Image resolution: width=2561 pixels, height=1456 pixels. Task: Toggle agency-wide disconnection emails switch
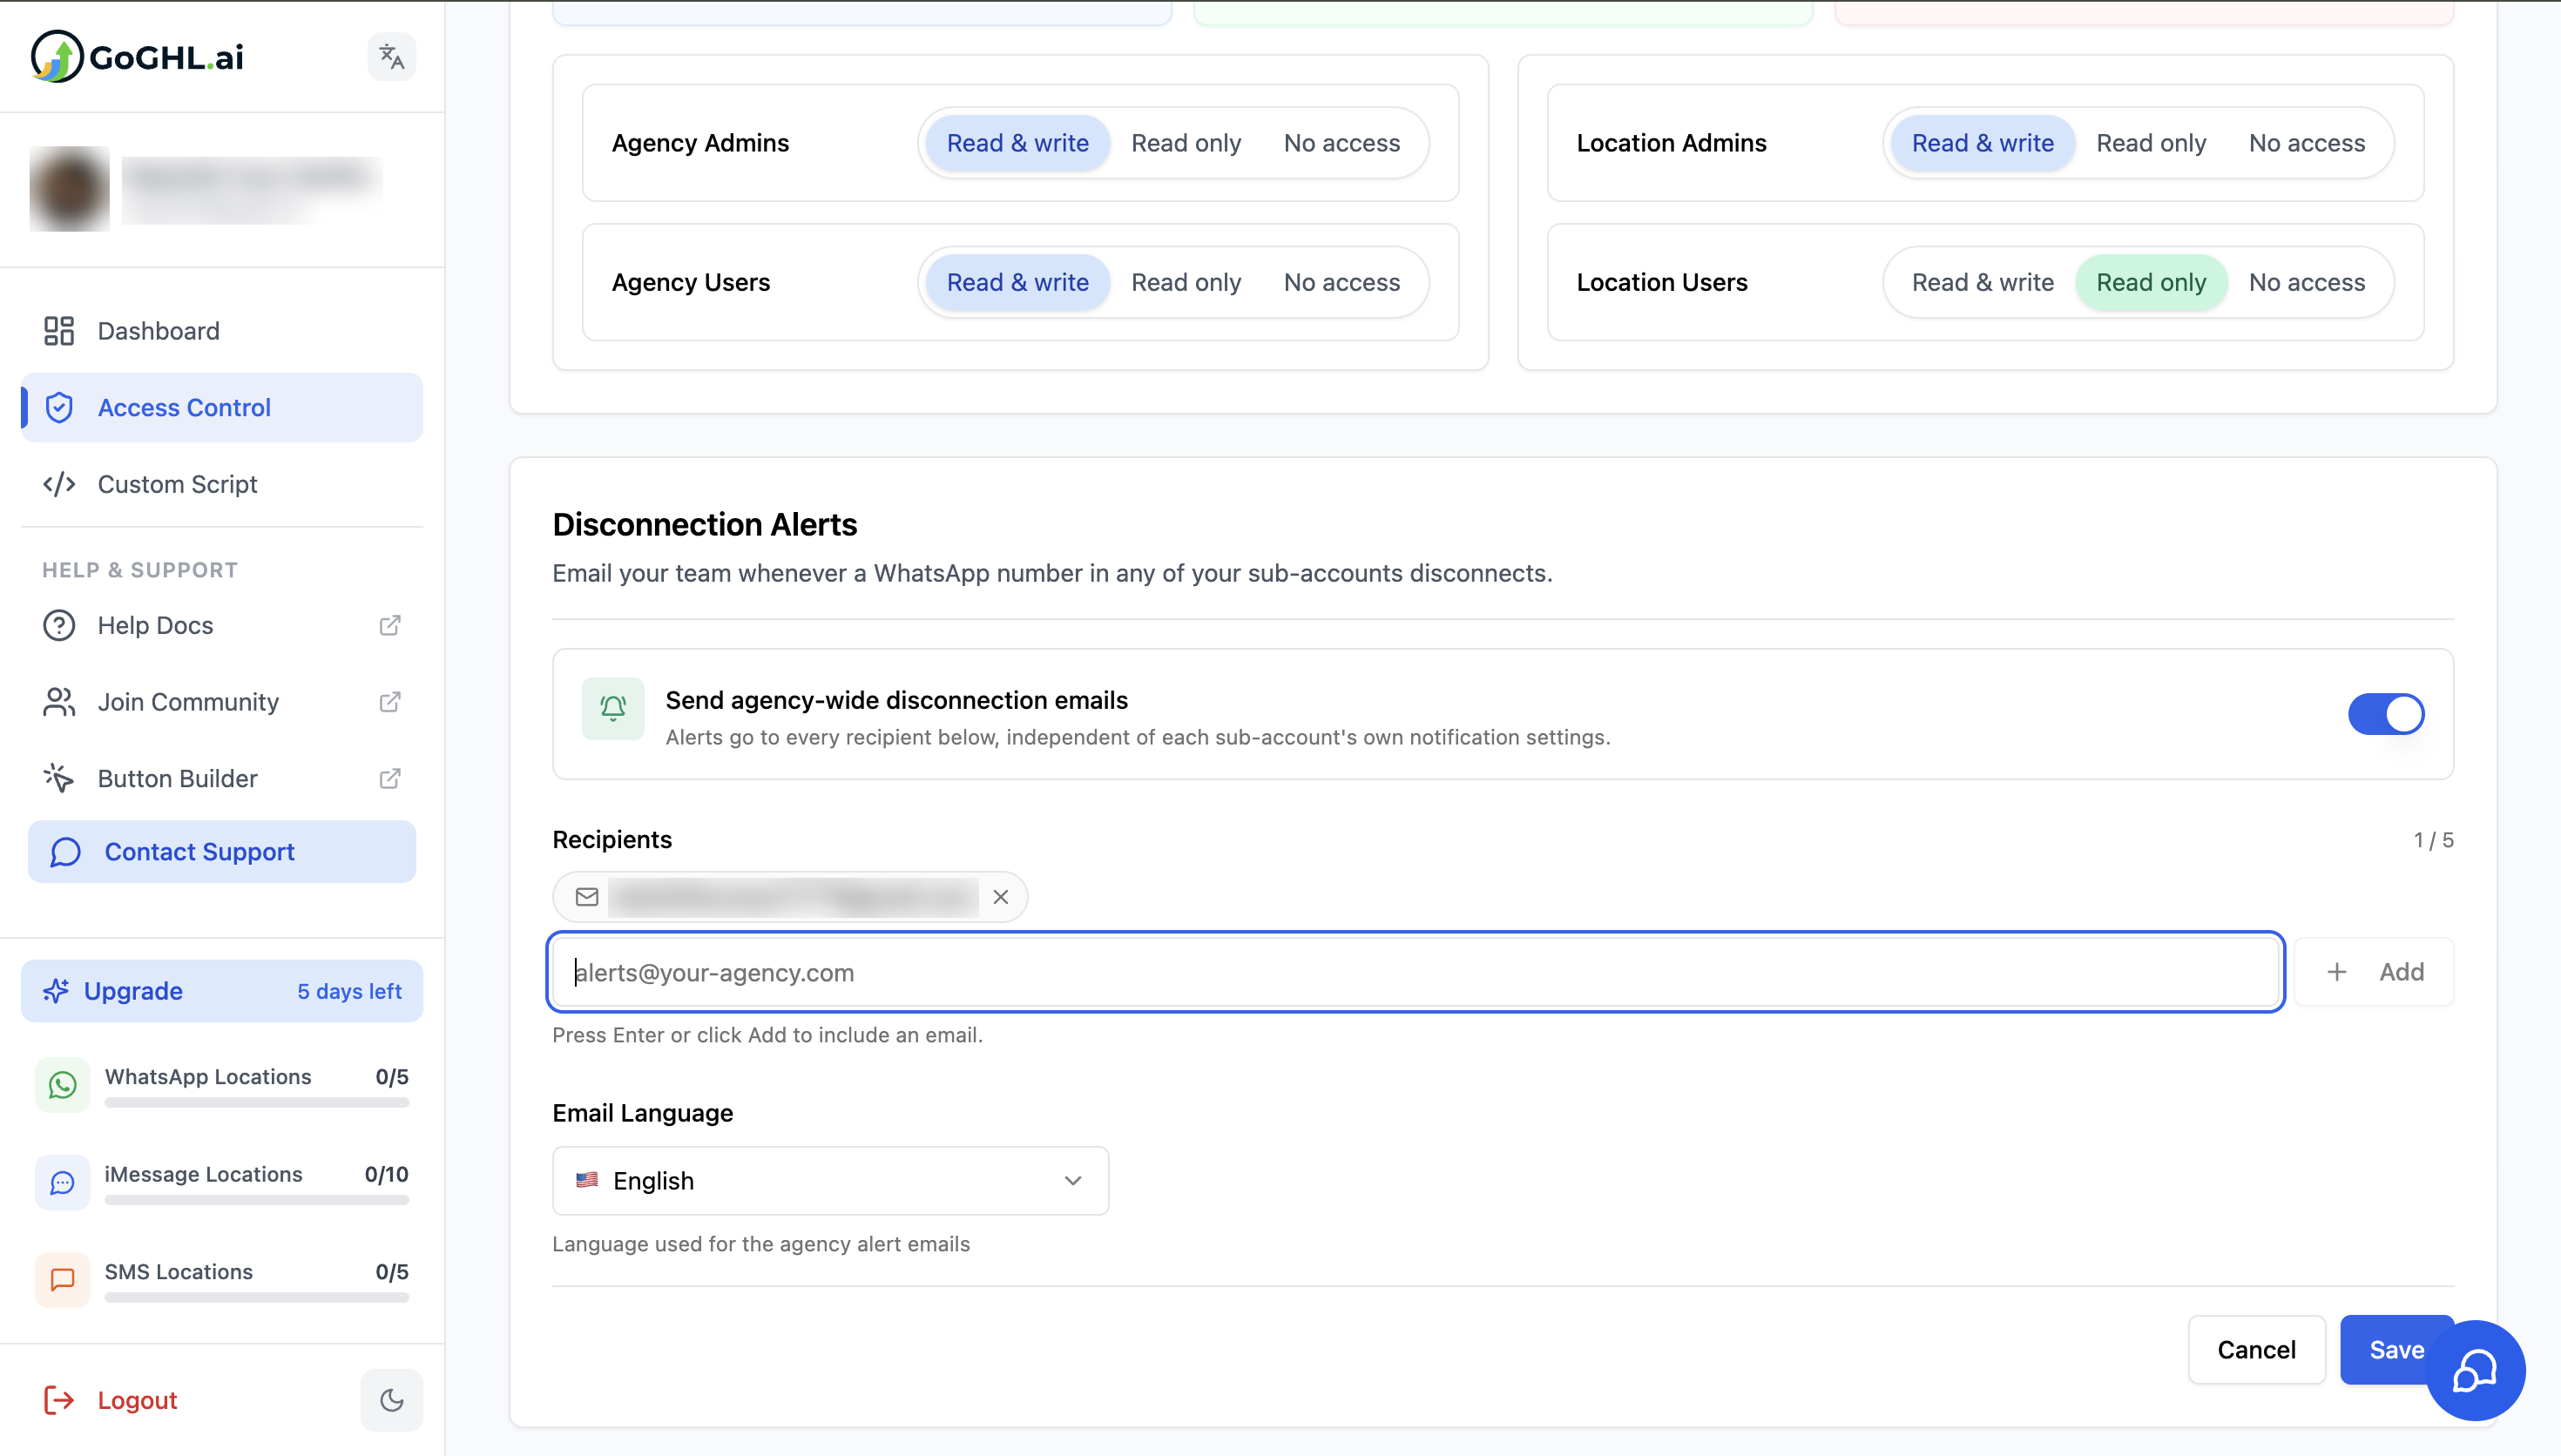[x=2386, y=714]
